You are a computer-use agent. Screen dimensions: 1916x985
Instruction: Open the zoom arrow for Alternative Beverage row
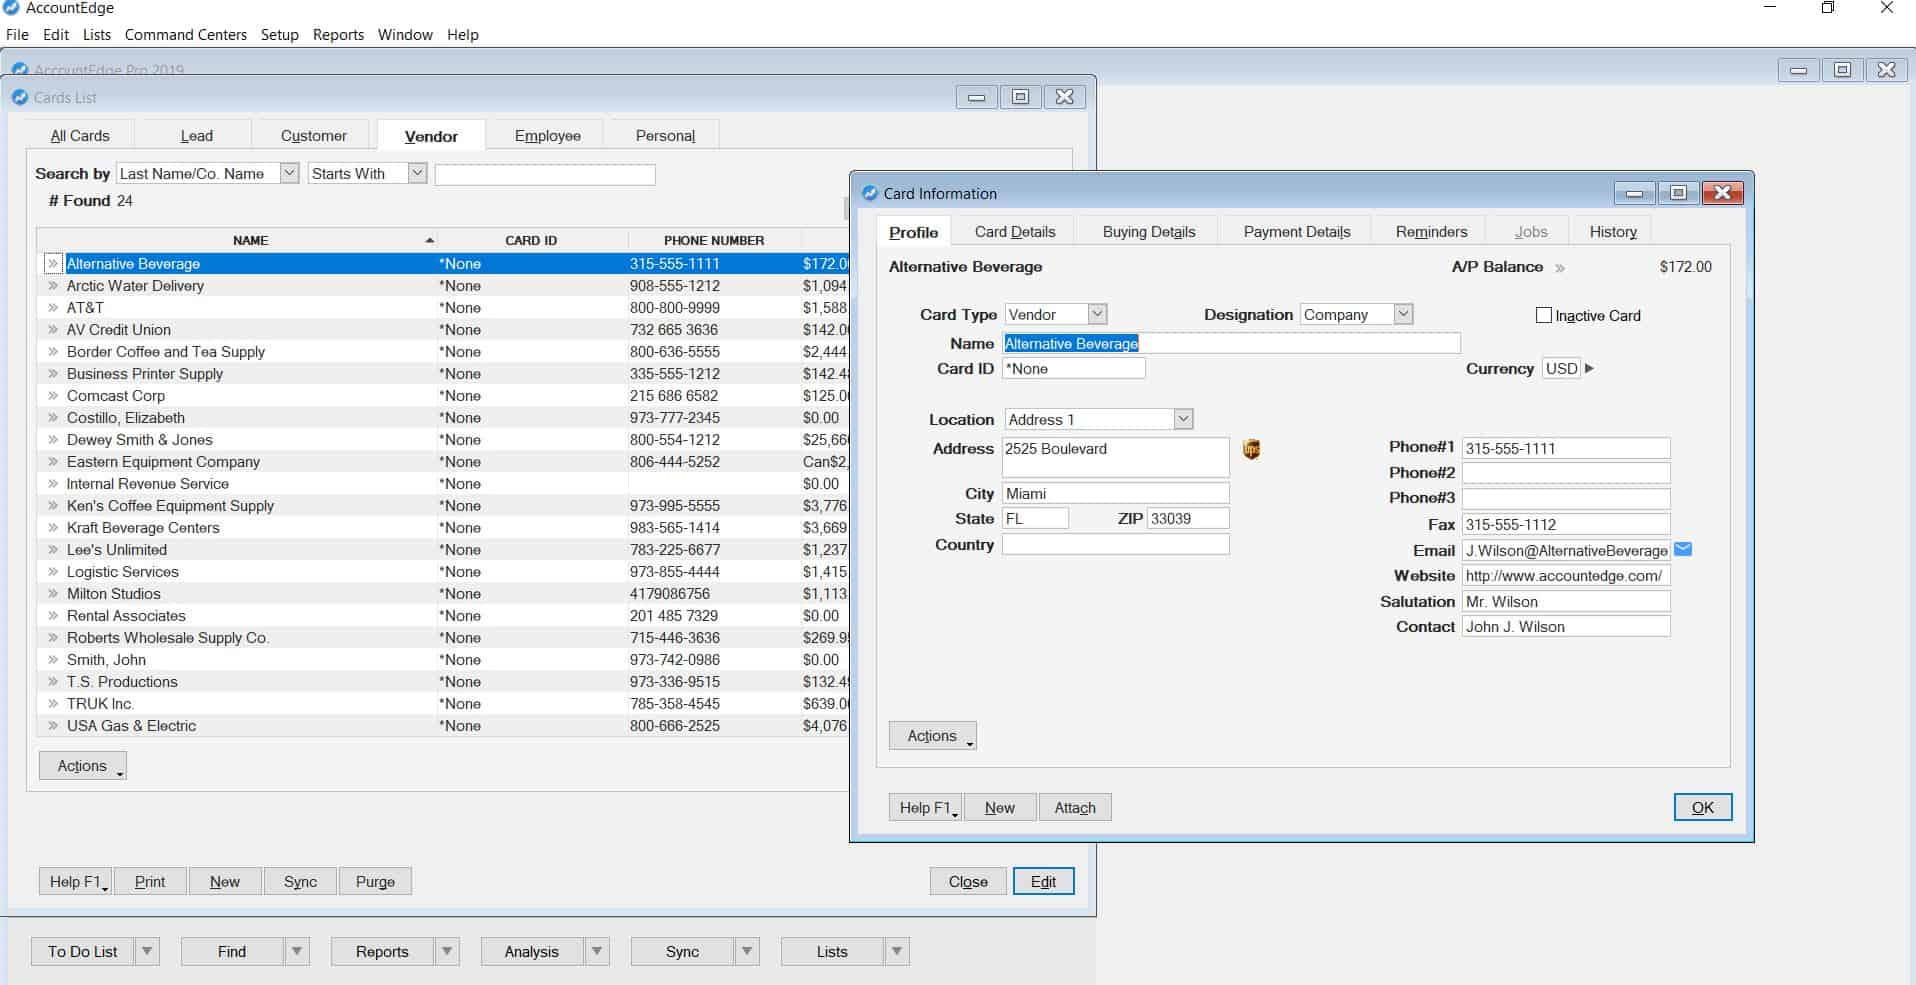pos(53,264)
